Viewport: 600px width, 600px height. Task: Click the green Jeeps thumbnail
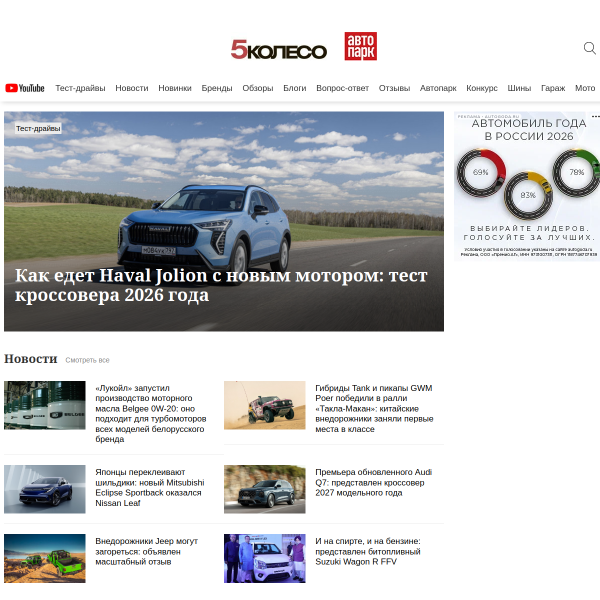tap(45, 558)
